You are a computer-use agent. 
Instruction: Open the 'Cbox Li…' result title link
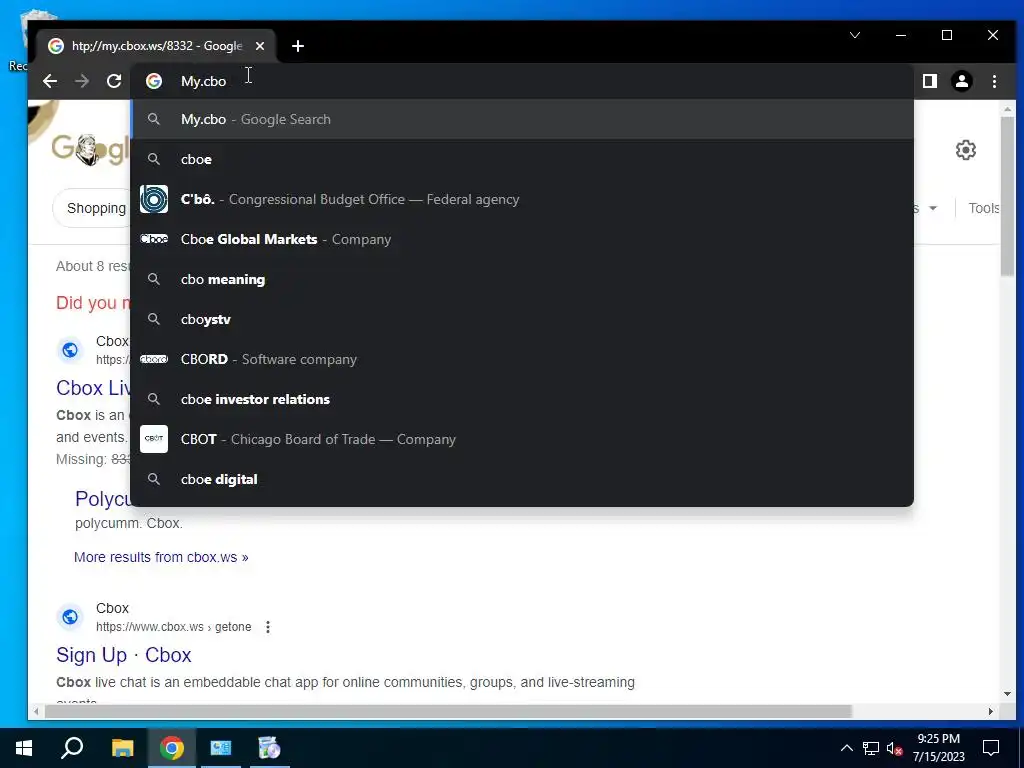(93, 388)
